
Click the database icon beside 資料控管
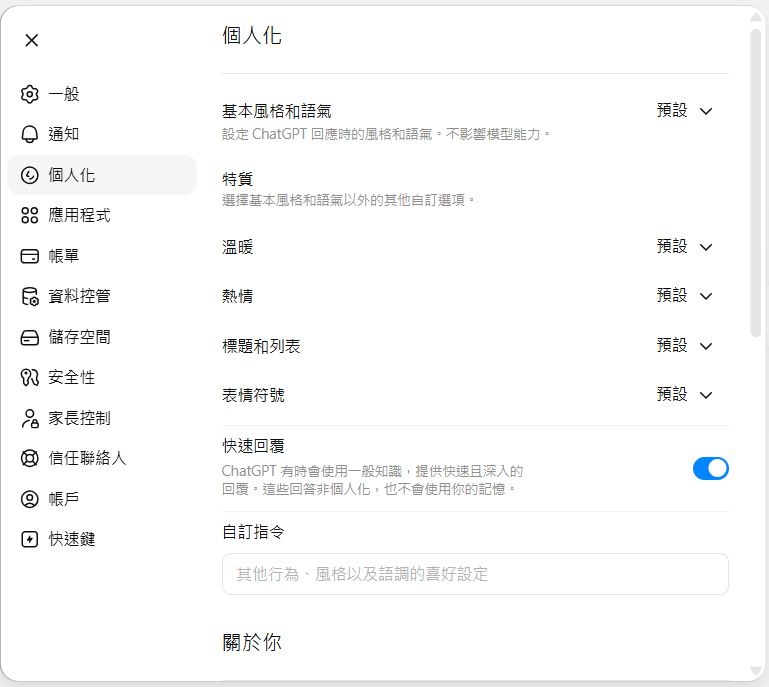coord(29,296)
